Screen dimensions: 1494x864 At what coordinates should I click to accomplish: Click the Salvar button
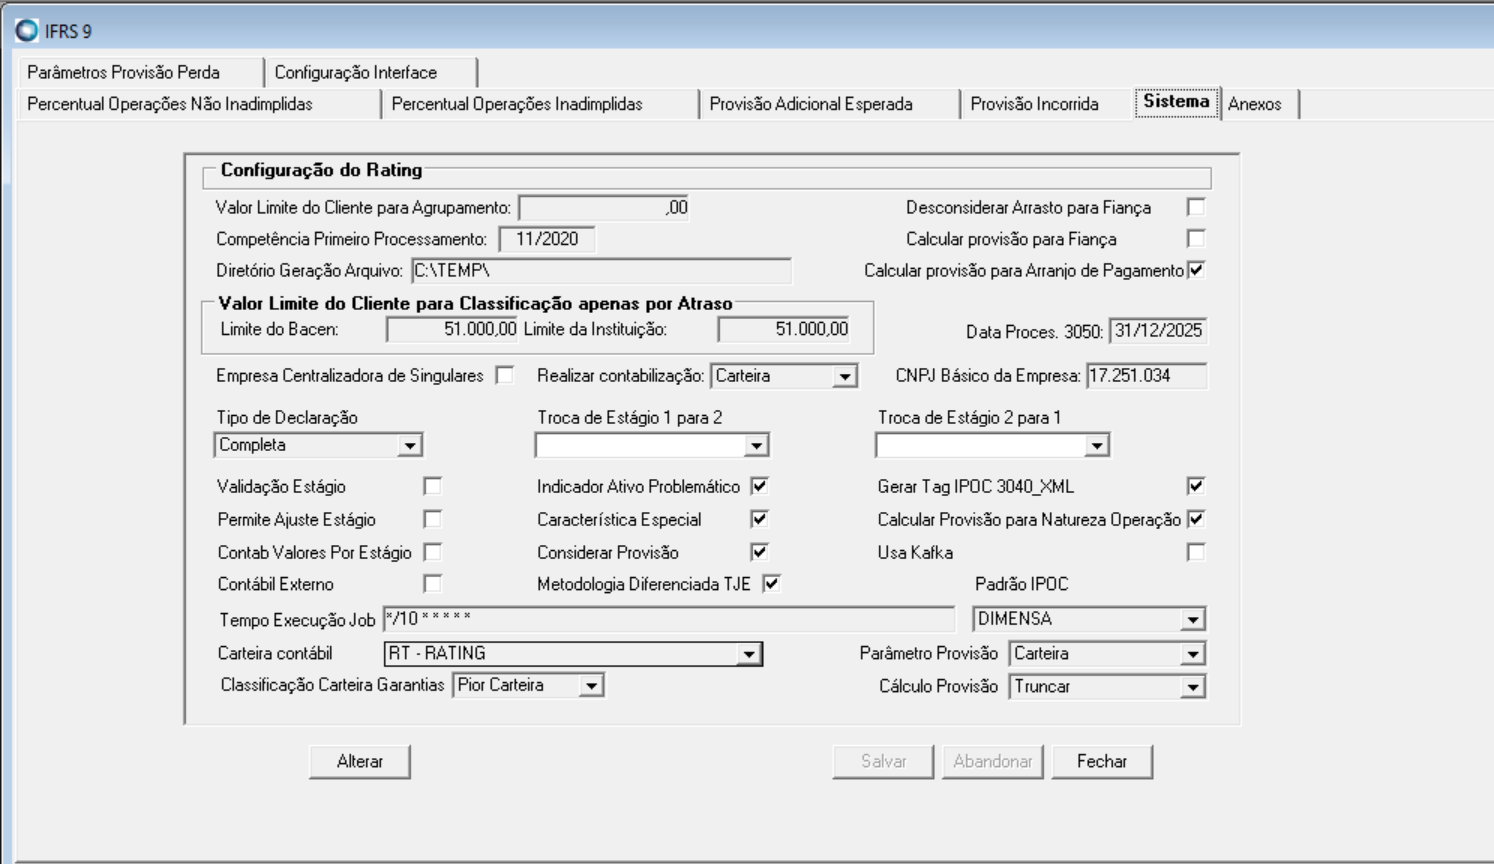point(884,762)
